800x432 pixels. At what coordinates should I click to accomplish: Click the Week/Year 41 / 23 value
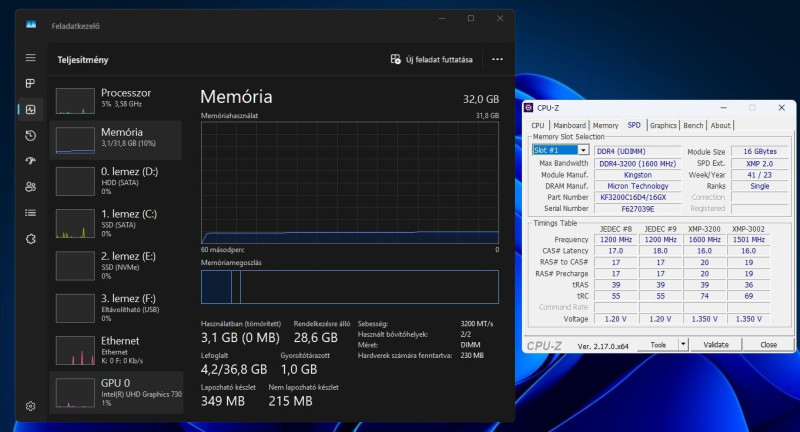(760, 174)
